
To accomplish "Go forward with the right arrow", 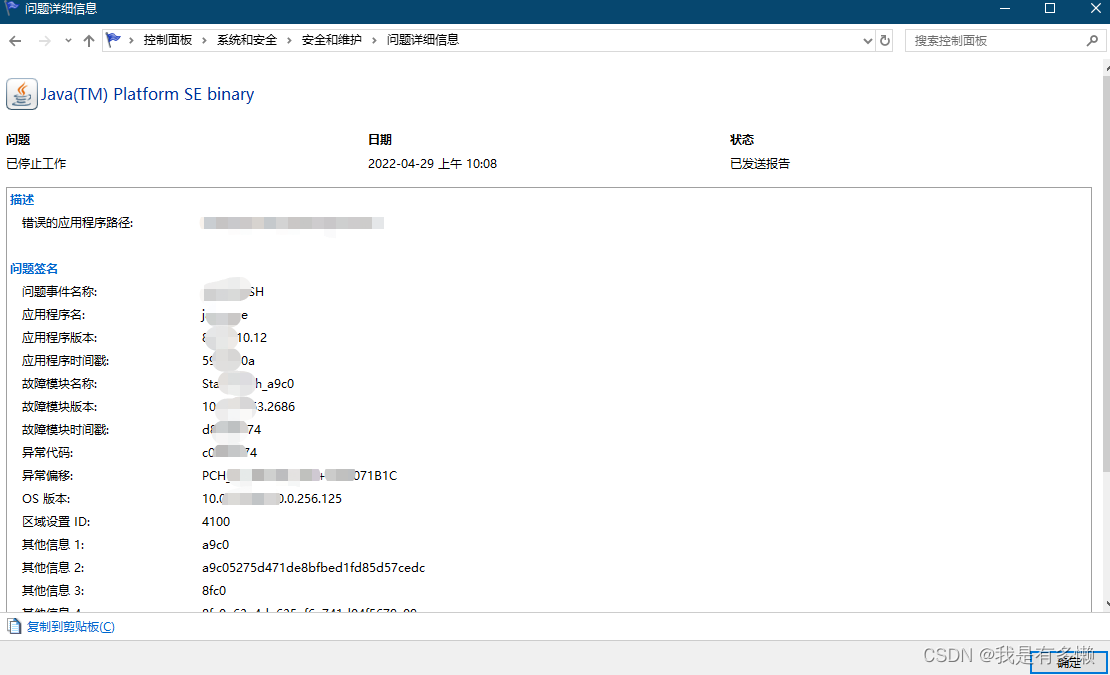I will [x=45, y=41].
